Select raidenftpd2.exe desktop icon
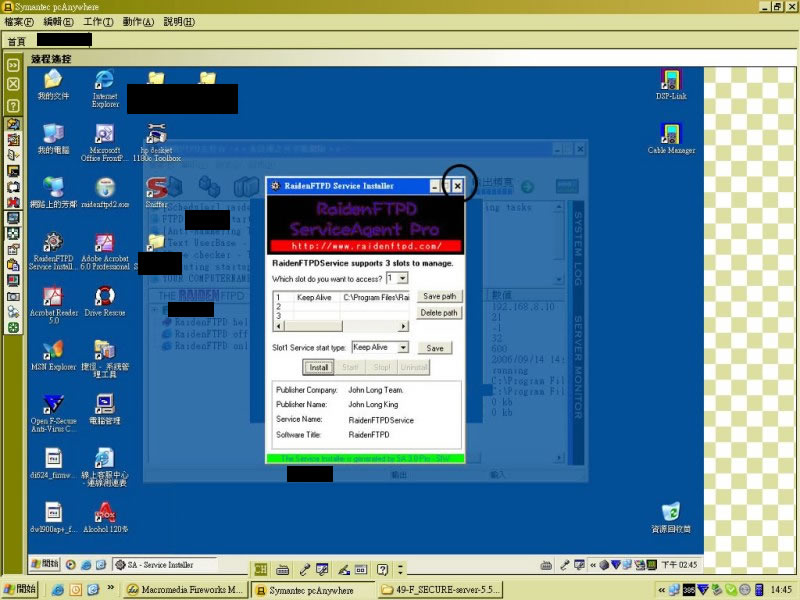The width and height of the screenshot is (800, 600). (x=105, y=193)
